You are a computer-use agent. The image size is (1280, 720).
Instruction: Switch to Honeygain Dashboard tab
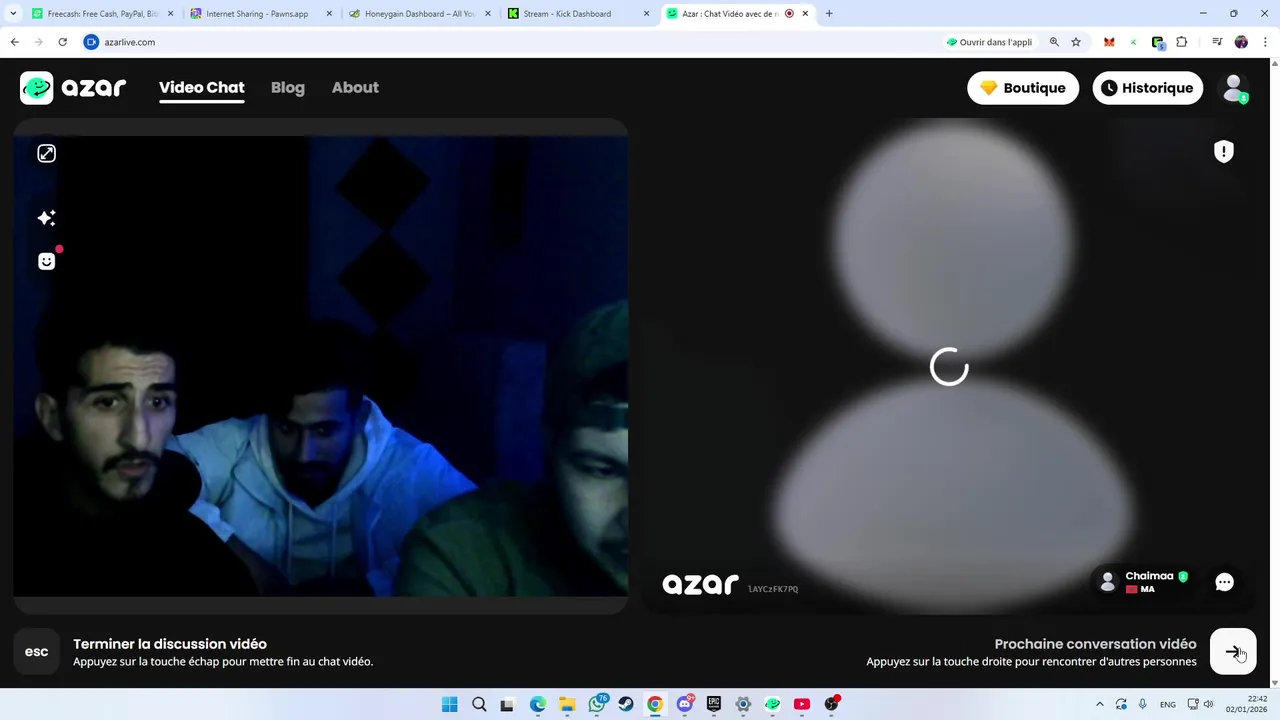419,14
